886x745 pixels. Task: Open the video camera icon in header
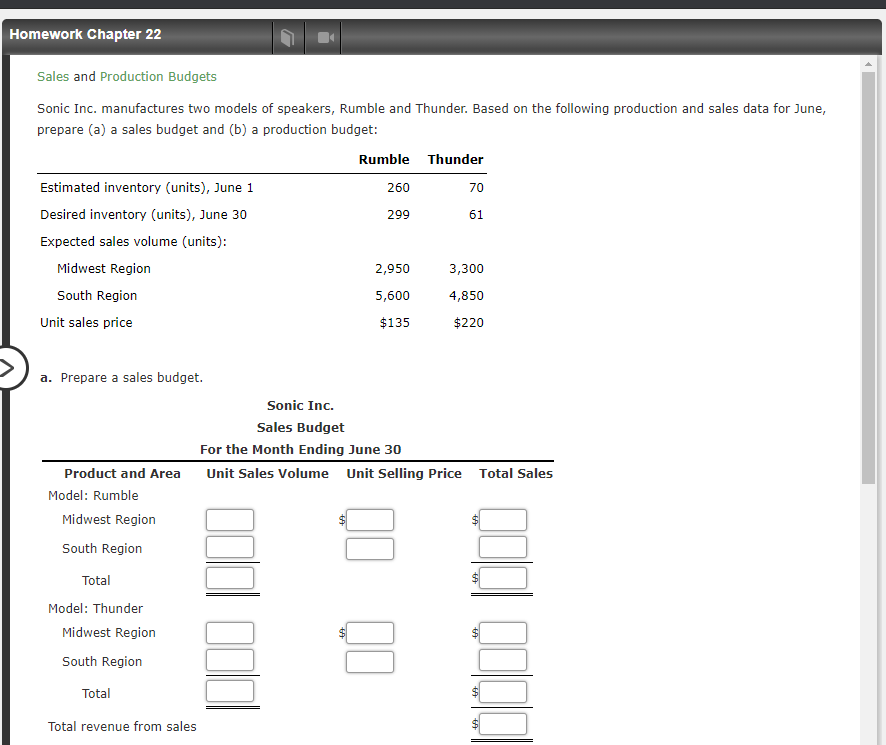325,38
